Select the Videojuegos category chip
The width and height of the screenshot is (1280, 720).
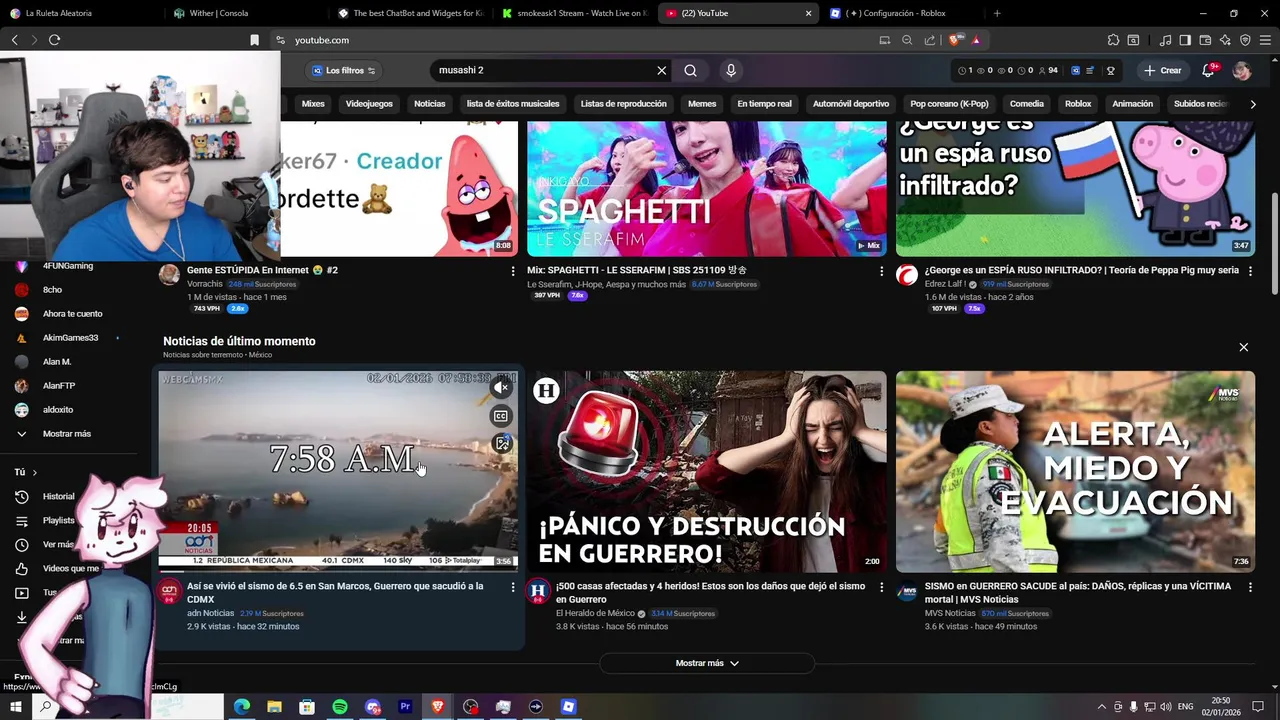369,104
